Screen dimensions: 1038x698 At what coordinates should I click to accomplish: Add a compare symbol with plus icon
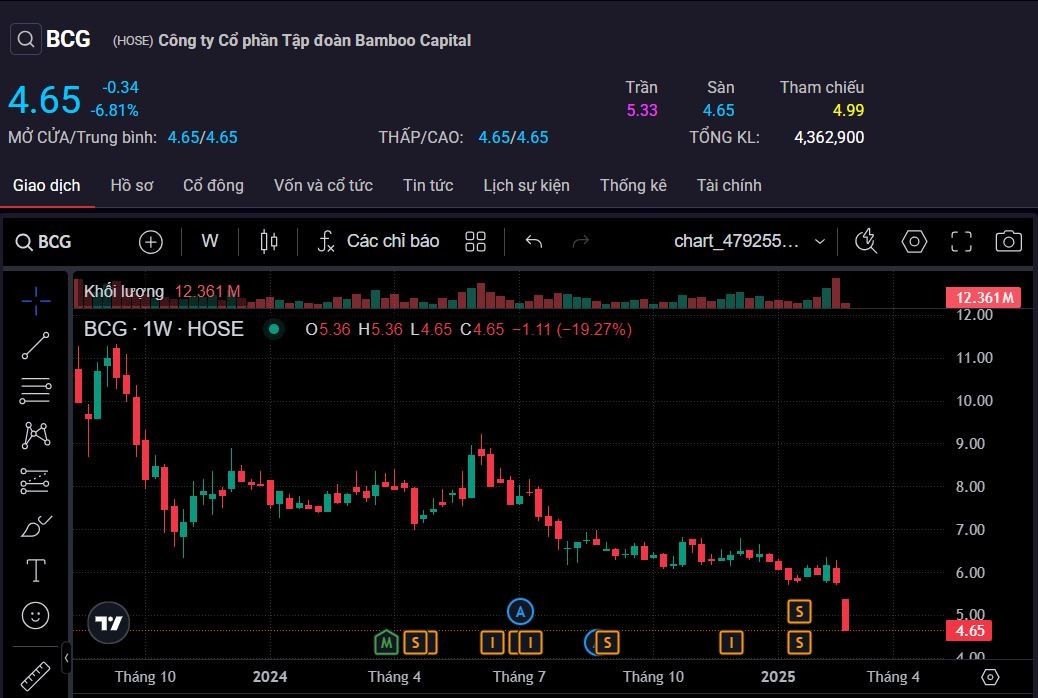point(151,242)
